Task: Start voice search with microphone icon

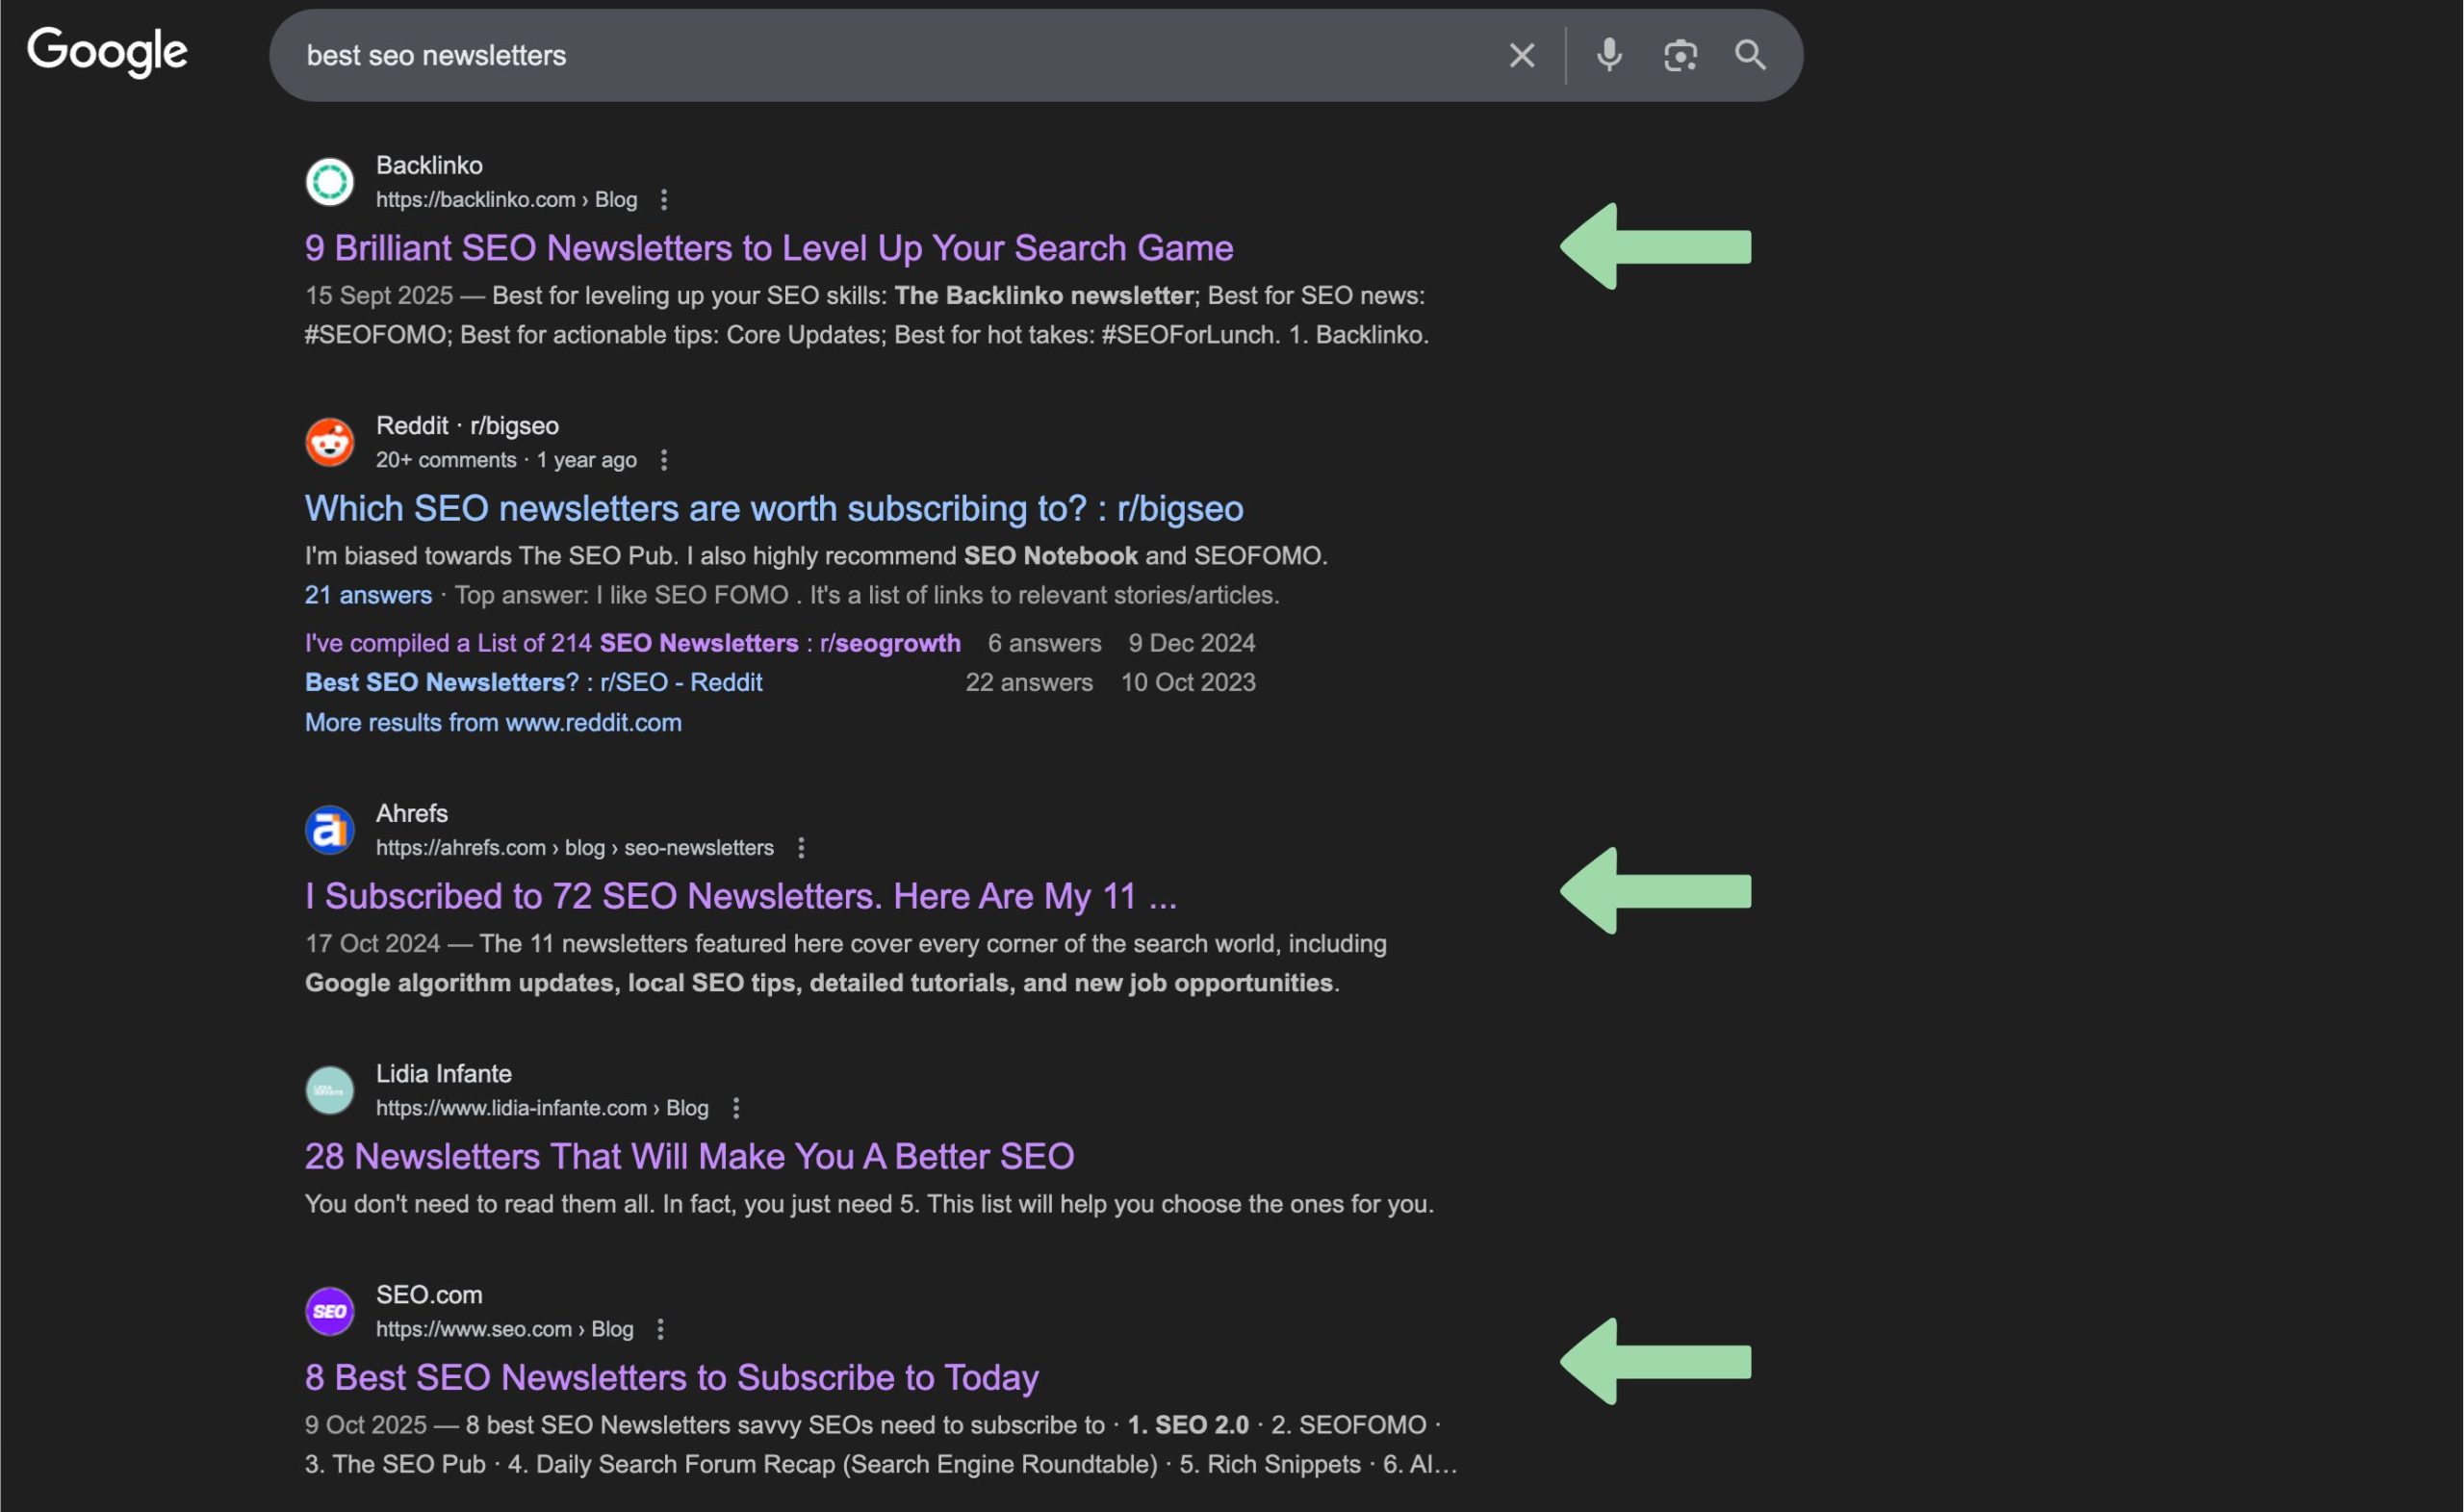Action: coord(1608,55)
